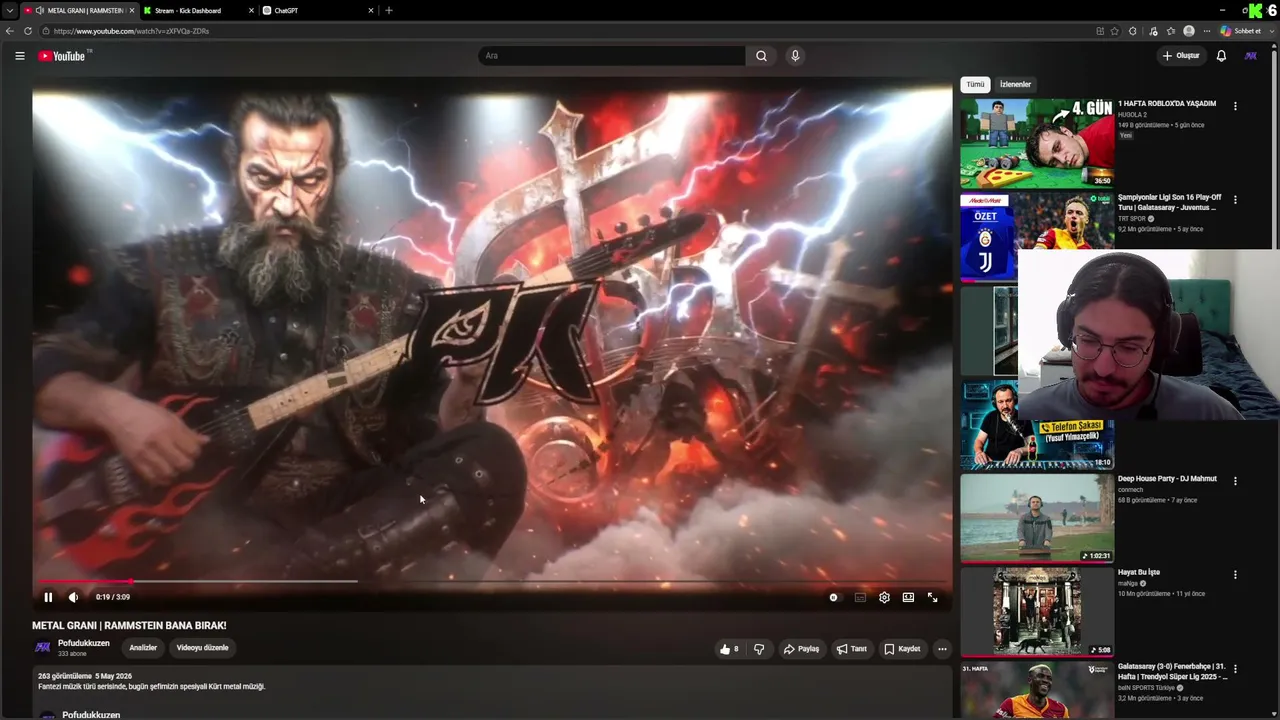Screen dimensions: 1280x720
Task: Dislike the video with the thumbs-down
Action: [x=759, y=649]
